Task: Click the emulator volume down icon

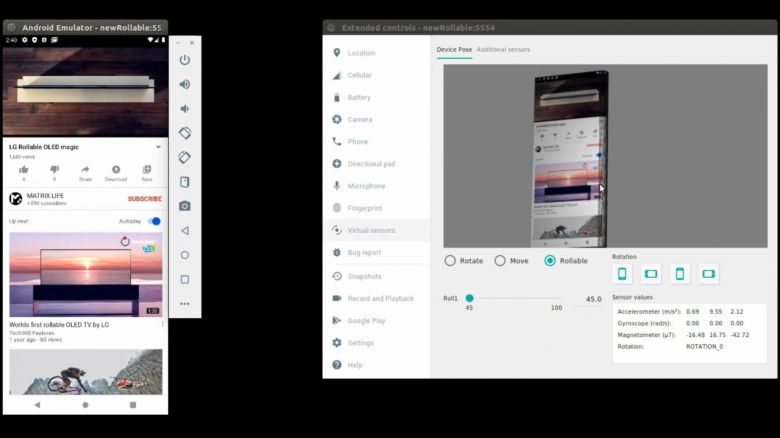Action: point(185,108)
